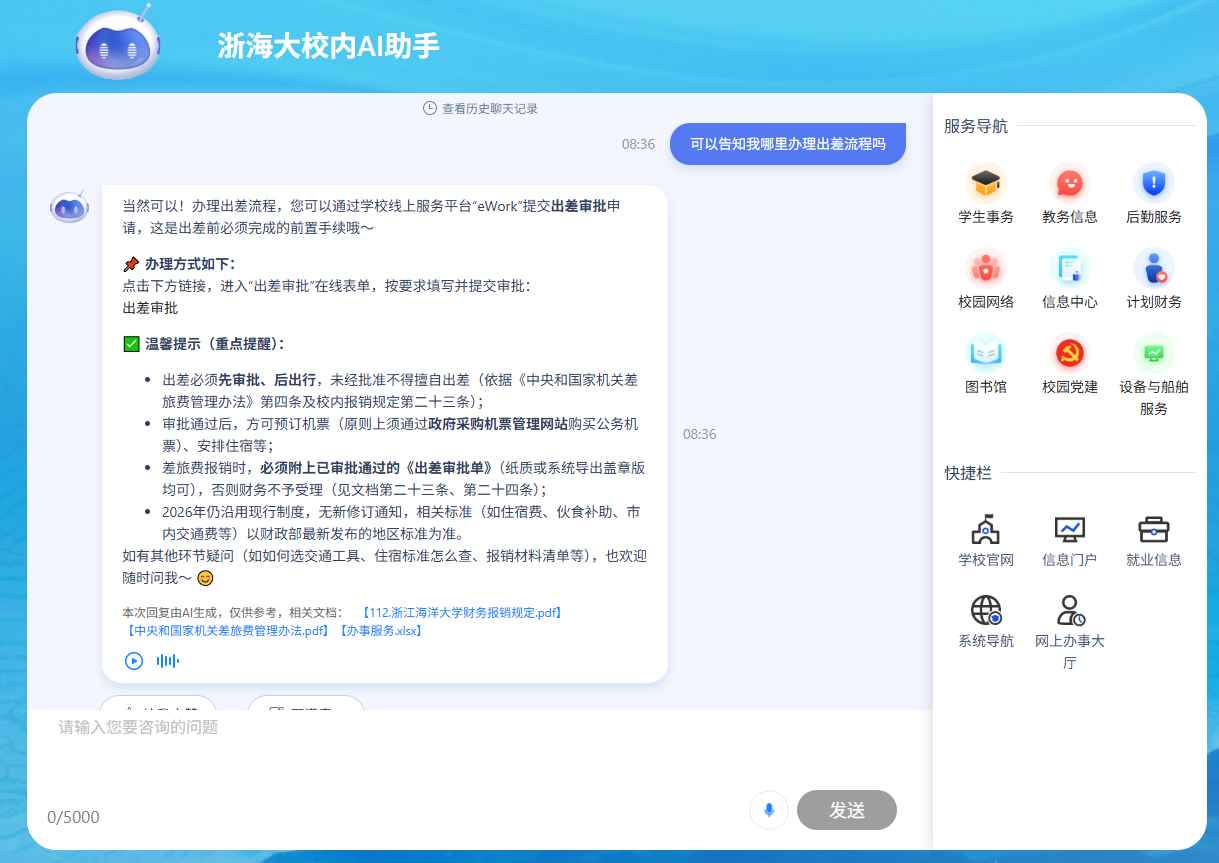View chat history via 查看历史聊天记录
1219x863 pixels.
[481, 108]
